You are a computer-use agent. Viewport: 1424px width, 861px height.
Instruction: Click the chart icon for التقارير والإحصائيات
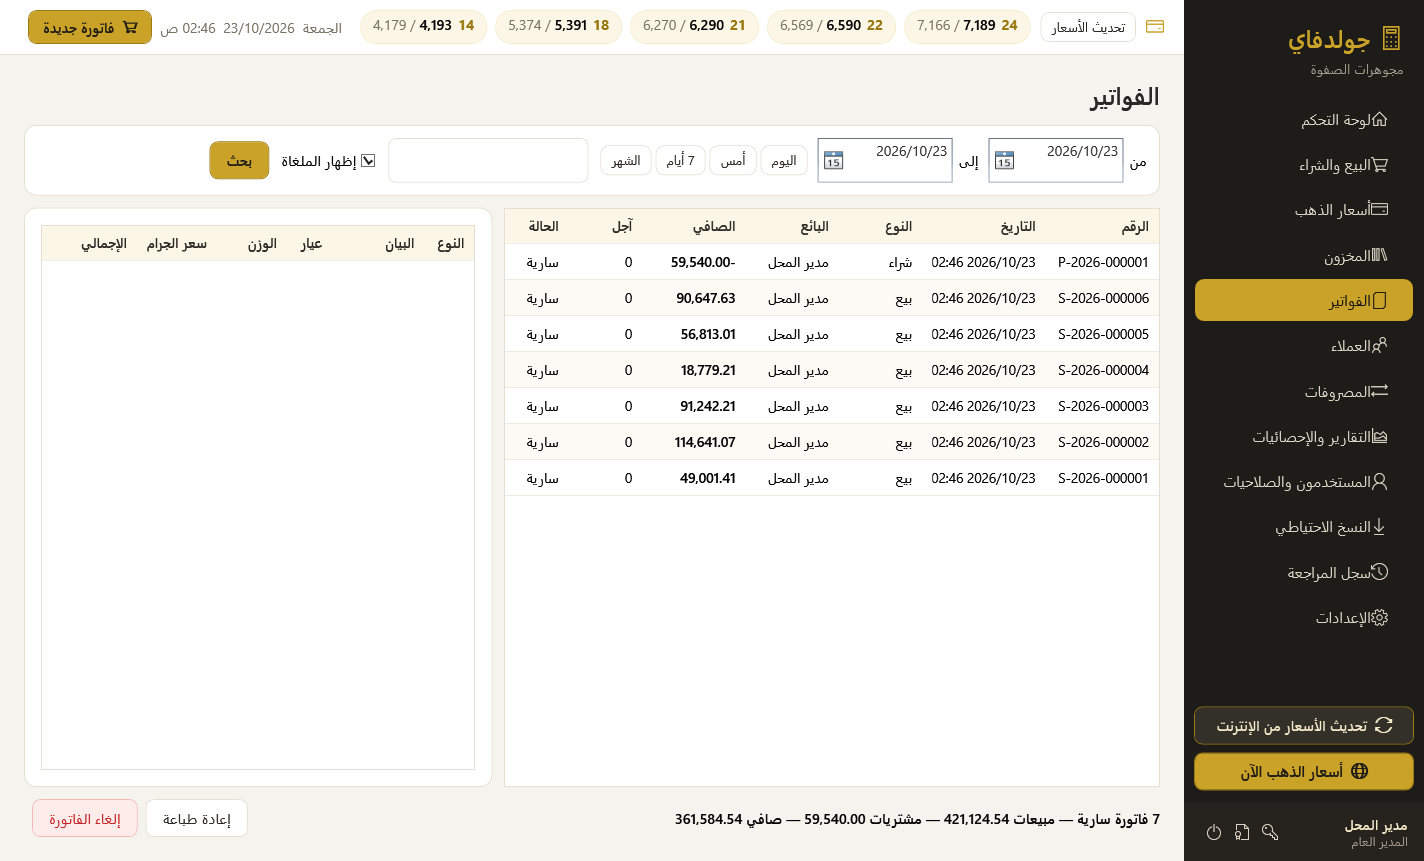click(x=1379, y=437)
